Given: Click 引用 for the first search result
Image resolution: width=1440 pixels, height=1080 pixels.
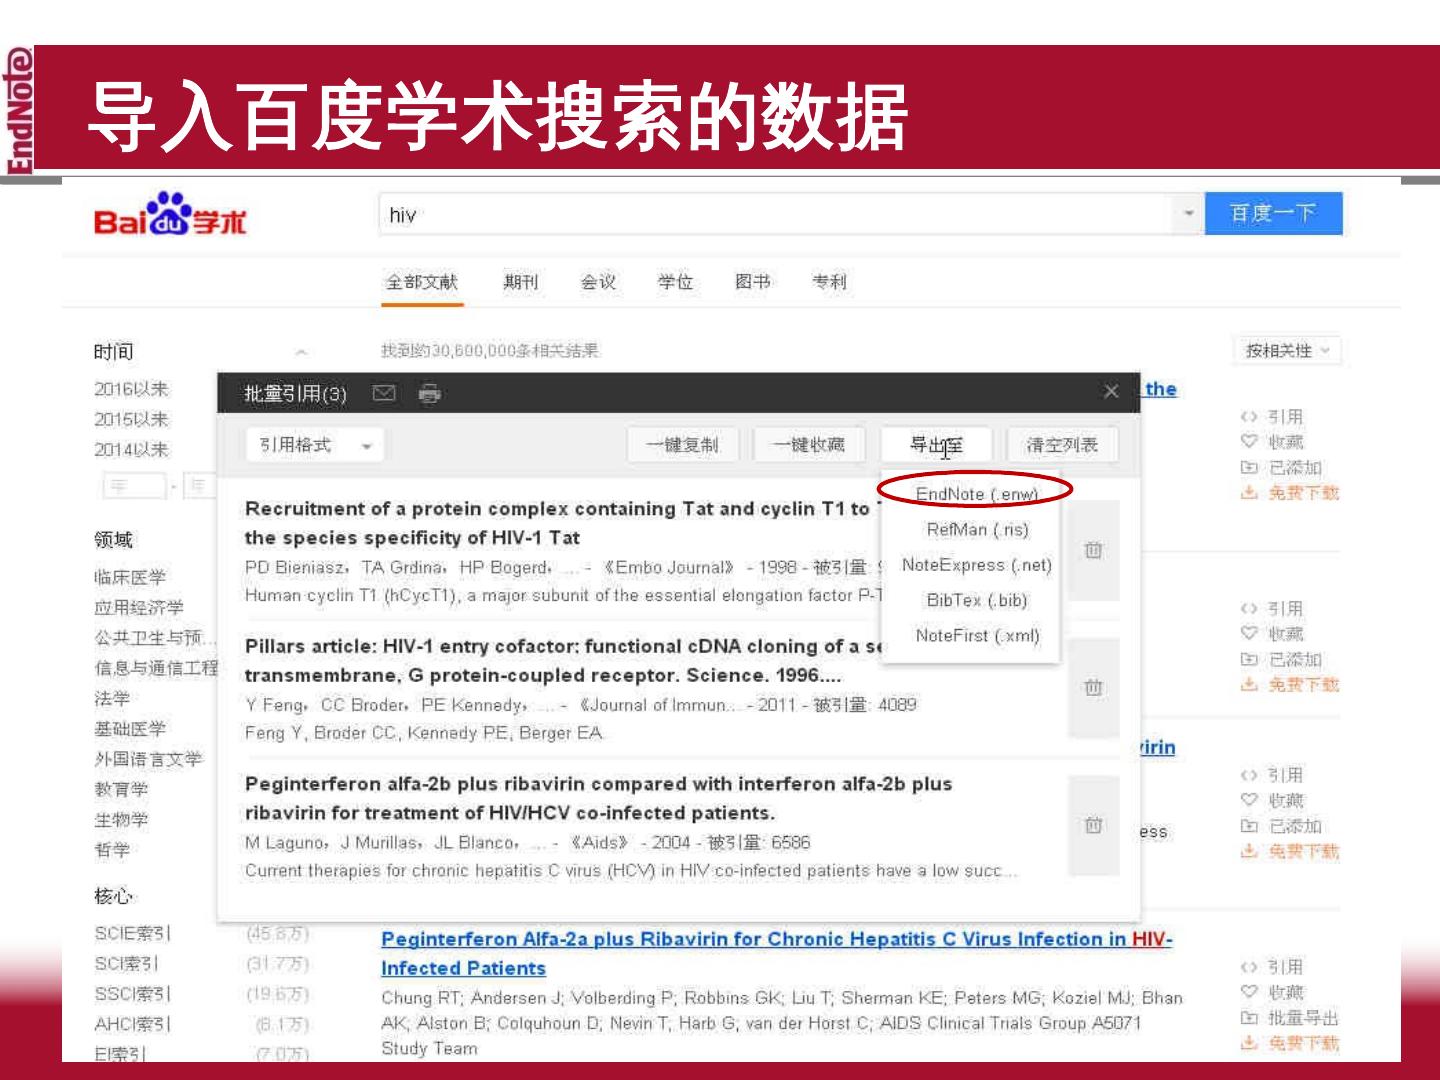Looking at the screenshot, I should (1272, 416).
